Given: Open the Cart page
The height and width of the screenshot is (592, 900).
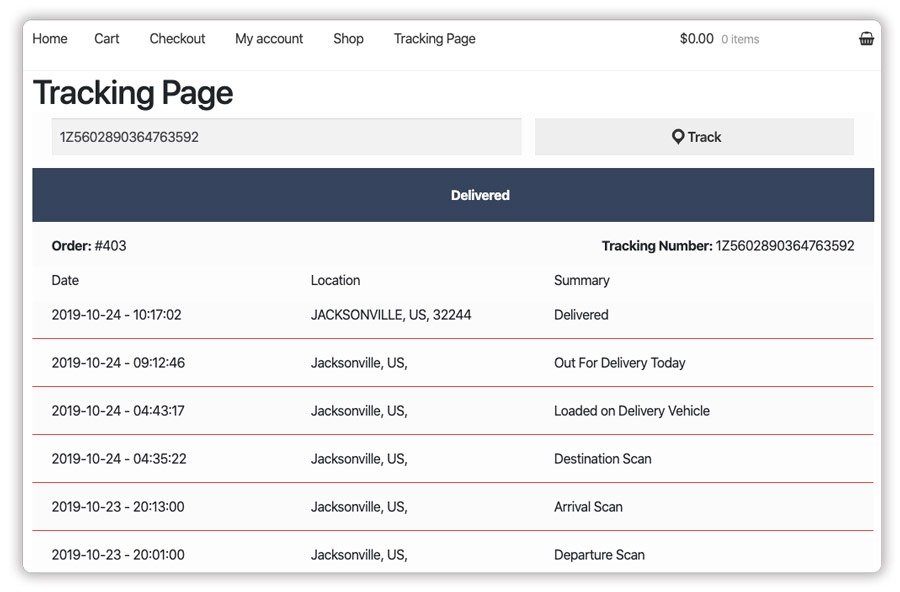Looking at the screenshot, I should click(107, 38).
